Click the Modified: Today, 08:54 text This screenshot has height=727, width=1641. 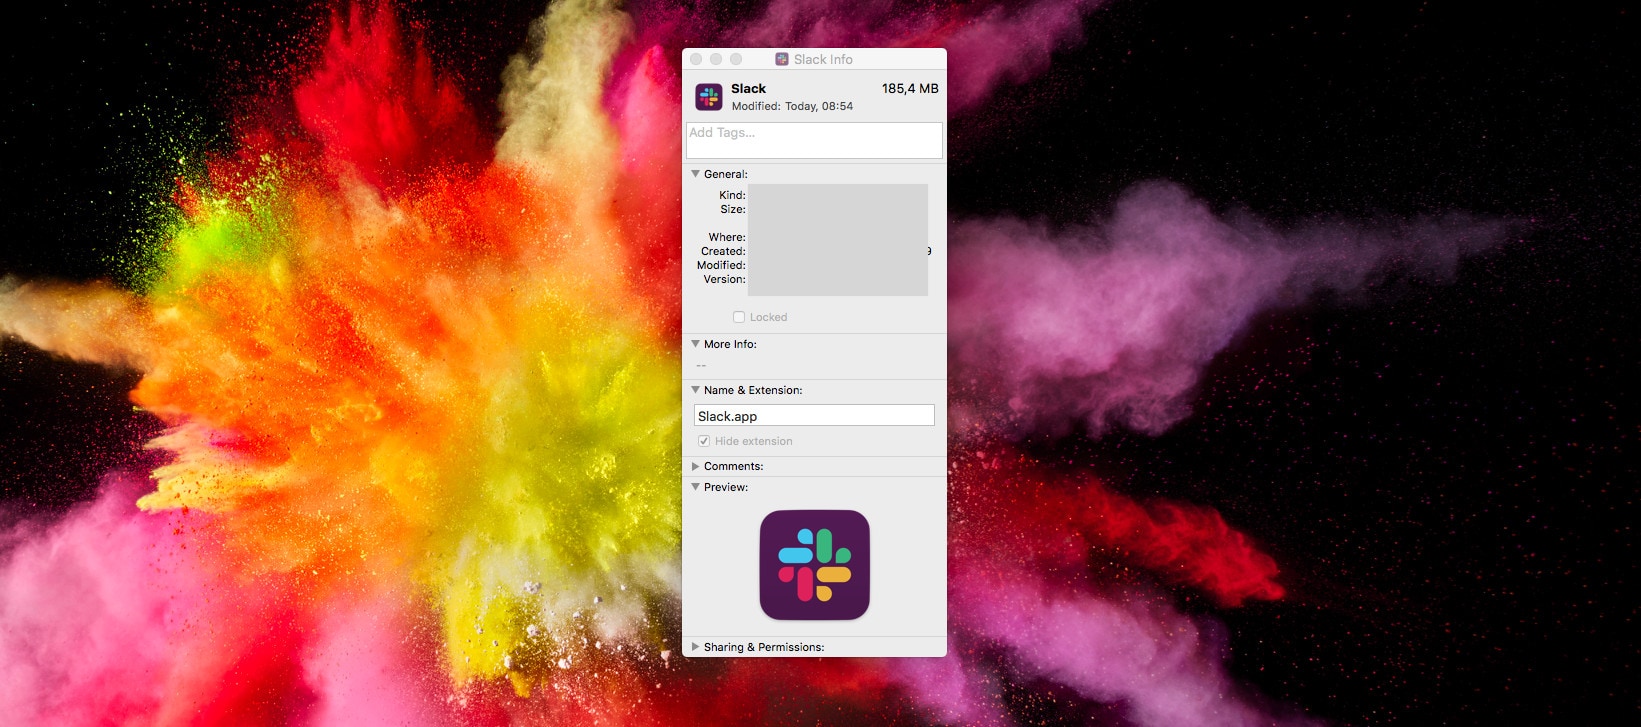click(x=792, y=106)
